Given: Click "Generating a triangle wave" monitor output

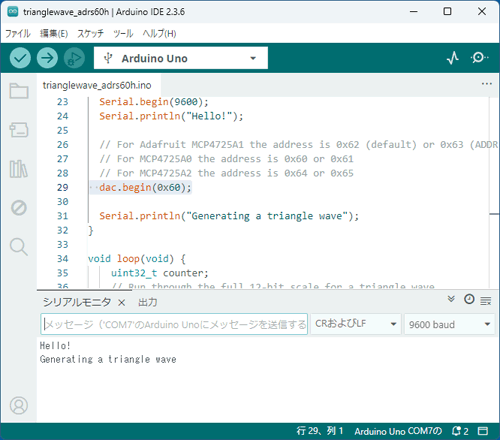Looking at the screenshot, I should coord(108,359).
